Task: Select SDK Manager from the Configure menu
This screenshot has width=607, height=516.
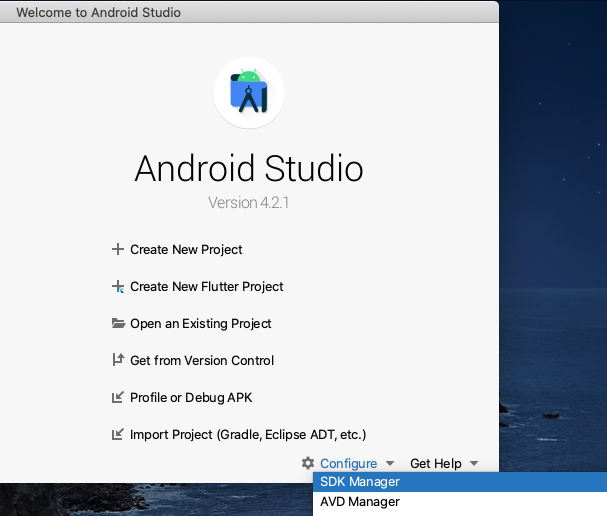Action: pos(460,482)
